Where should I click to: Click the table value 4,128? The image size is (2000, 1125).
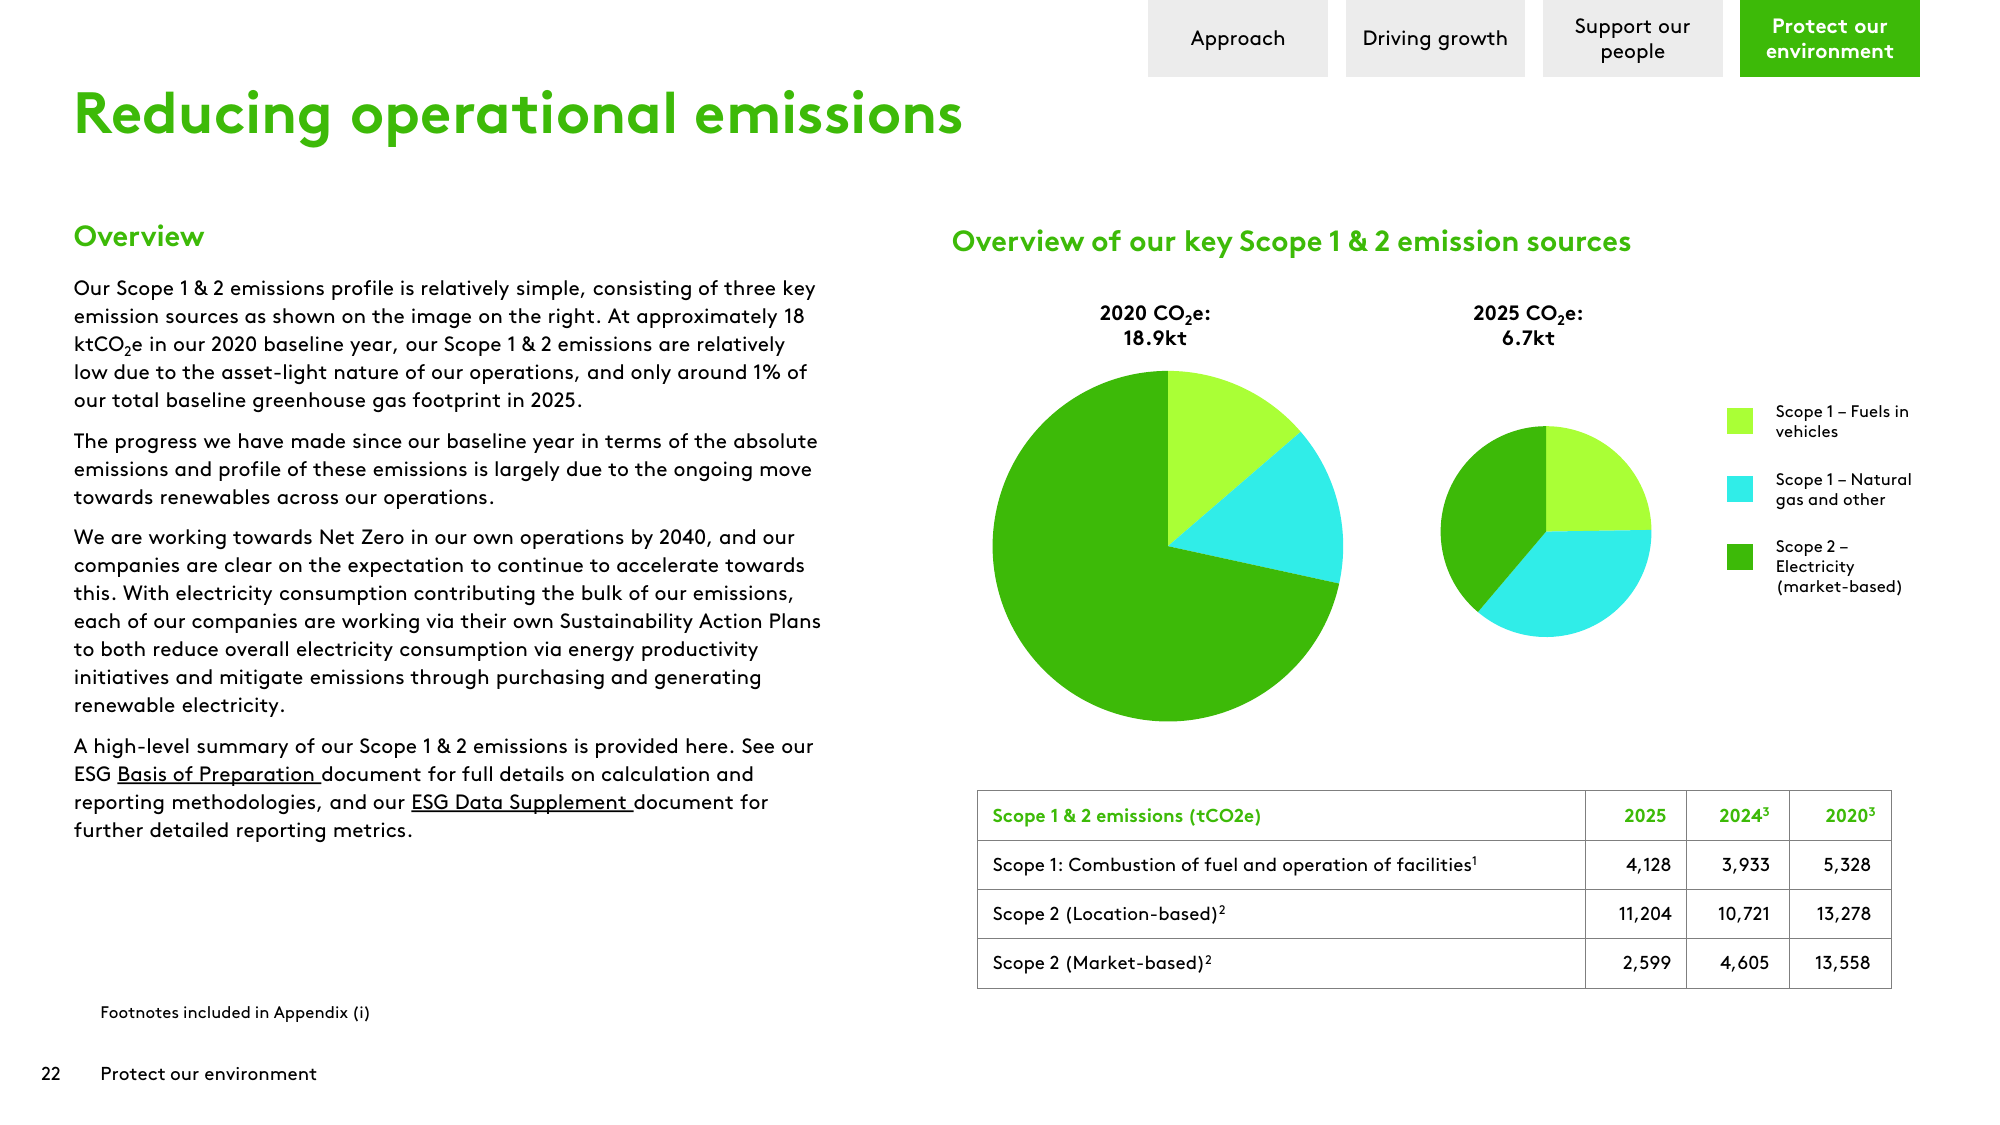pyautogui.click(x=1648, y=865)
